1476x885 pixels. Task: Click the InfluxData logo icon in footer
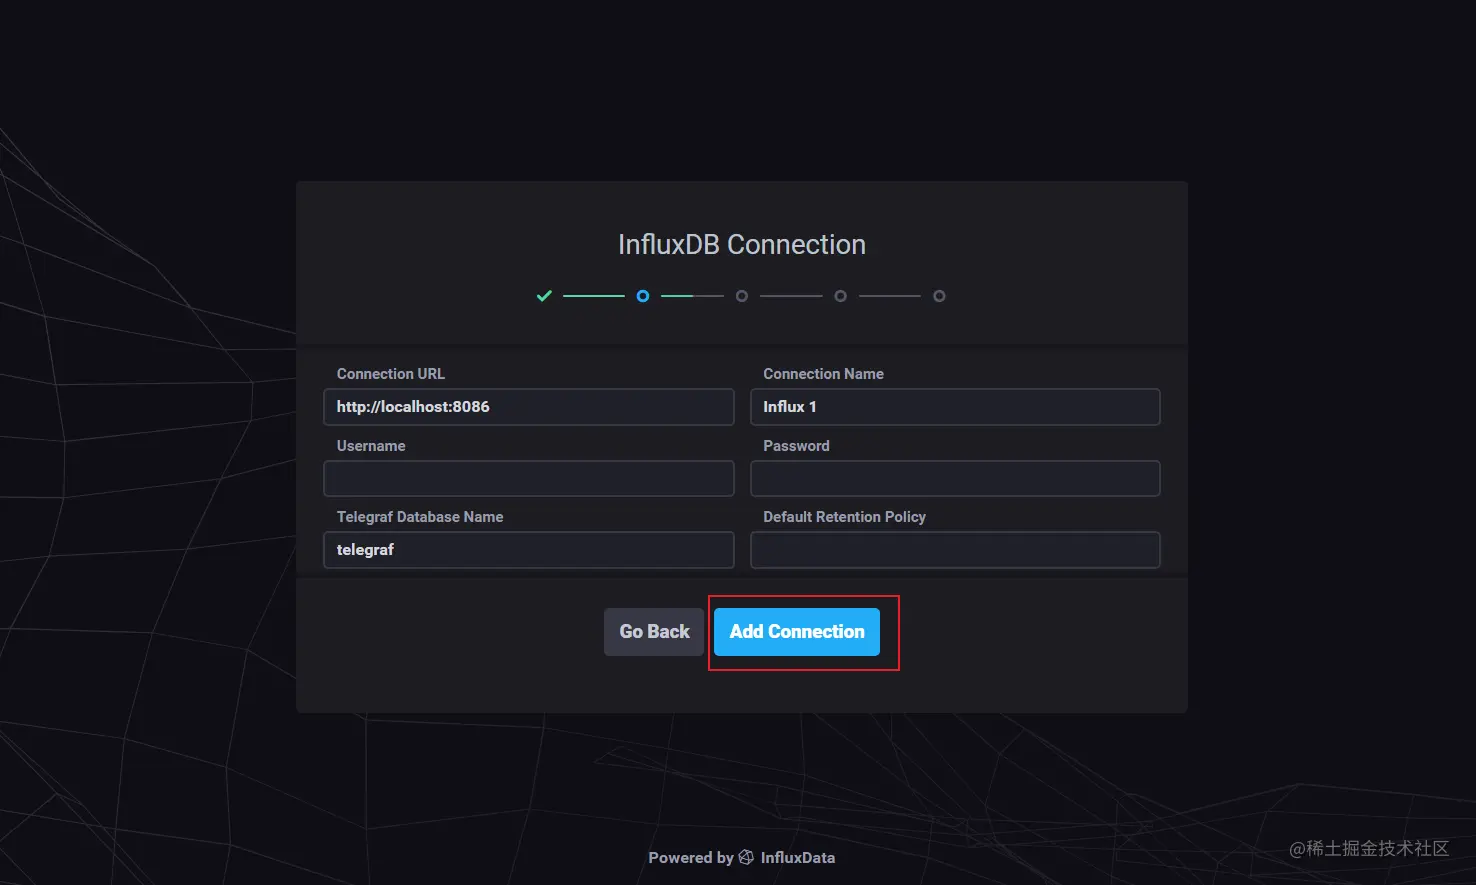(x=746, y=857)
